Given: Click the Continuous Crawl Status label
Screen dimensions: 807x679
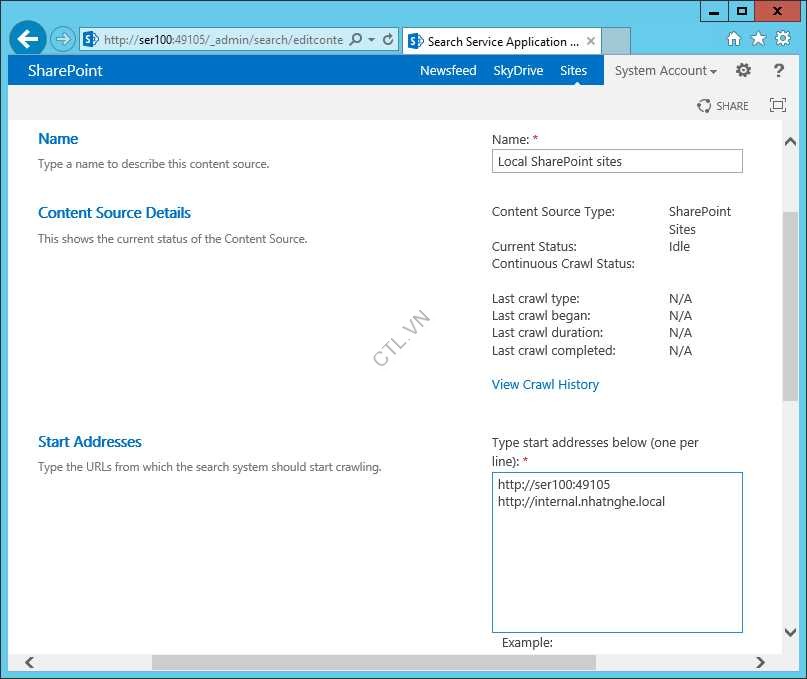Looking at the screenshot, I should click(563, 264).
